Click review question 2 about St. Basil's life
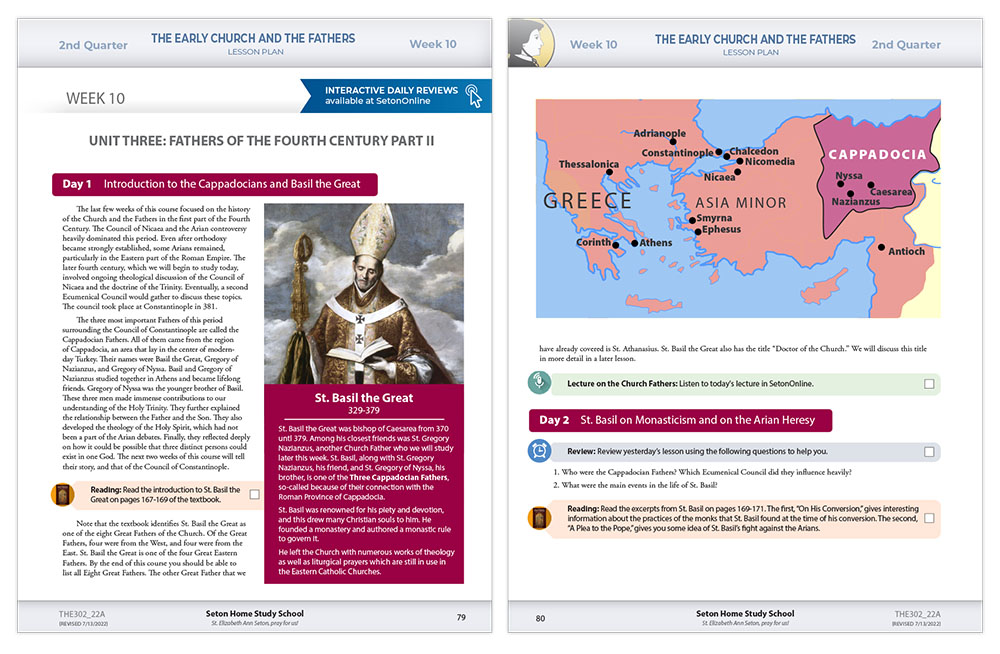The image size is (1000, 654). click(x=635, y=485)
